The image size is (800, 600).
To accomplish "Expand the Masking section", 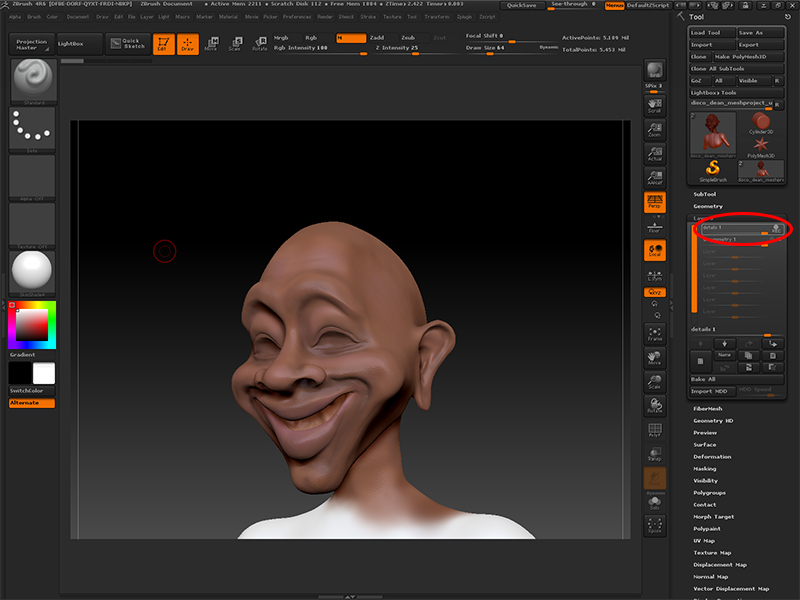I will click(x=705, y=468).
